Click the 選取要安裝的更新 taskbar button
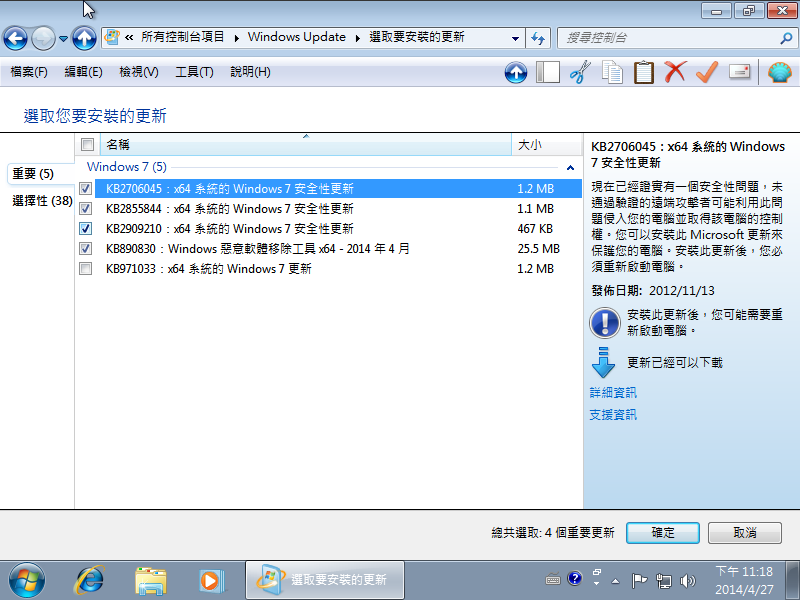The width and height of the screenshot is (800, 600). click(325, 580)
